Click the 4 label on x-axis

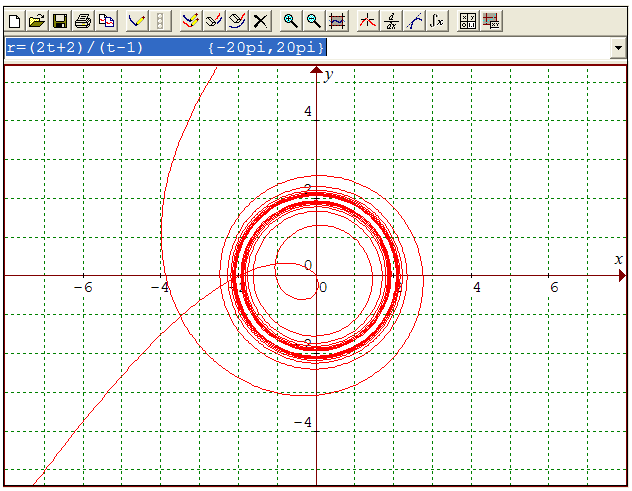[x=477, y=287]
